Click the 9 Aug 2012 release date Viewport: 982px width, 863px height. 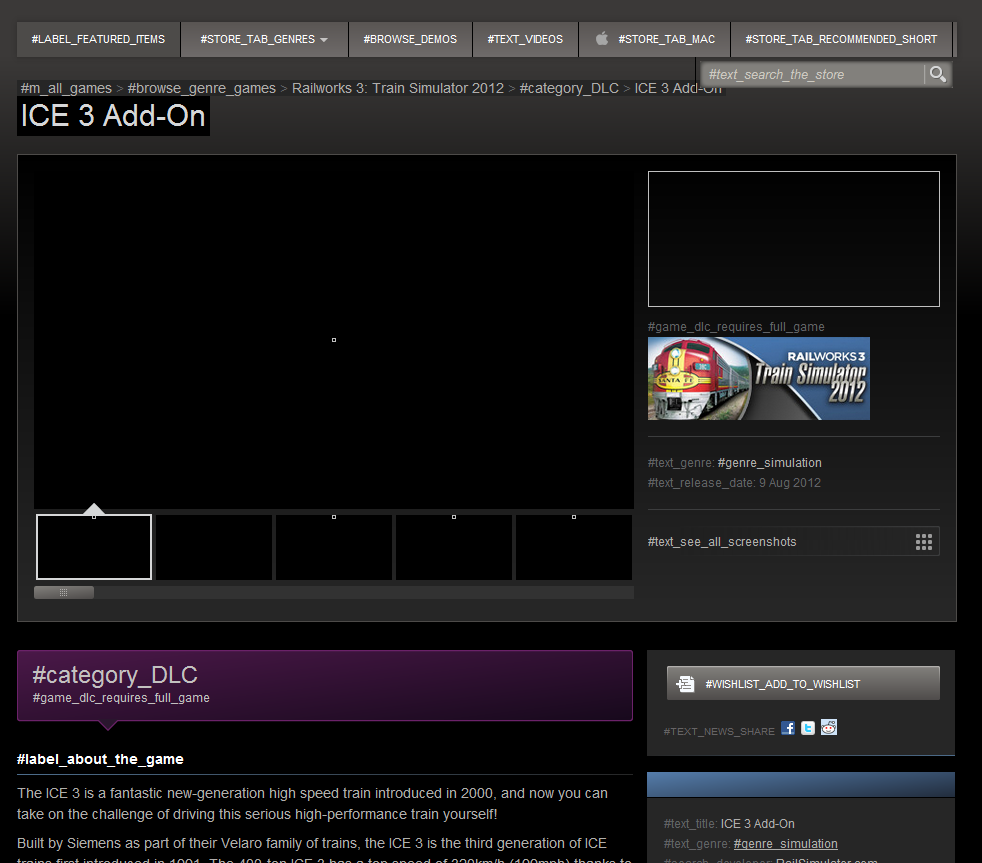(x=790, y=483)
